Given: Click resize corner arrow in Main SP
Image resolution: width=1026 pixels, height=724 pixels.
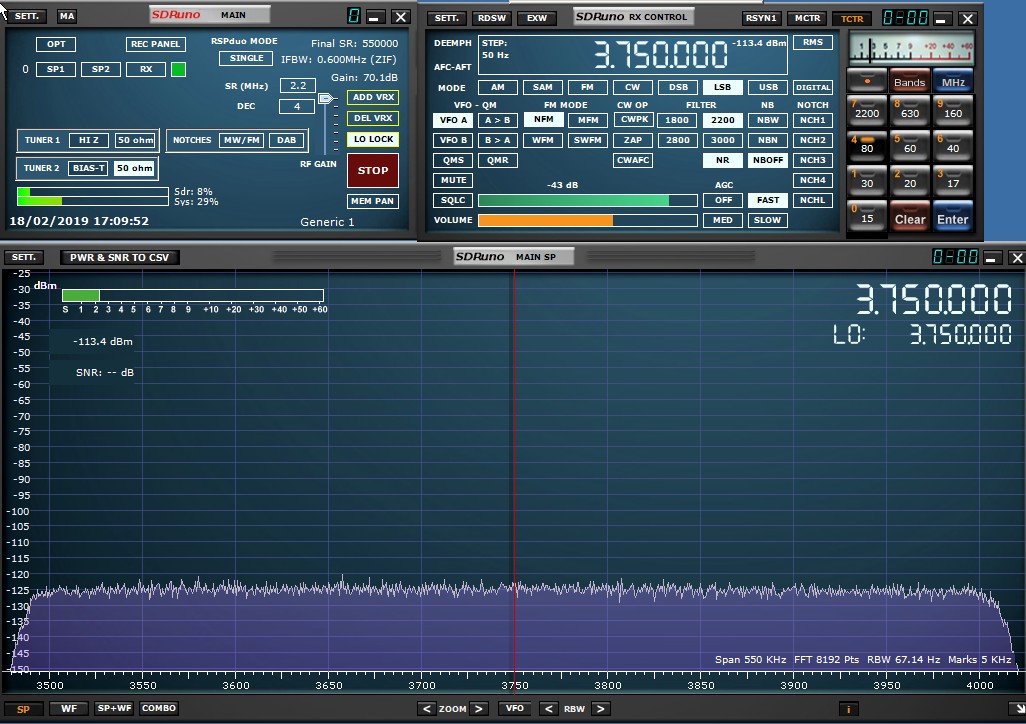Looking at the screenshot, I should (x=1017, y=709).
